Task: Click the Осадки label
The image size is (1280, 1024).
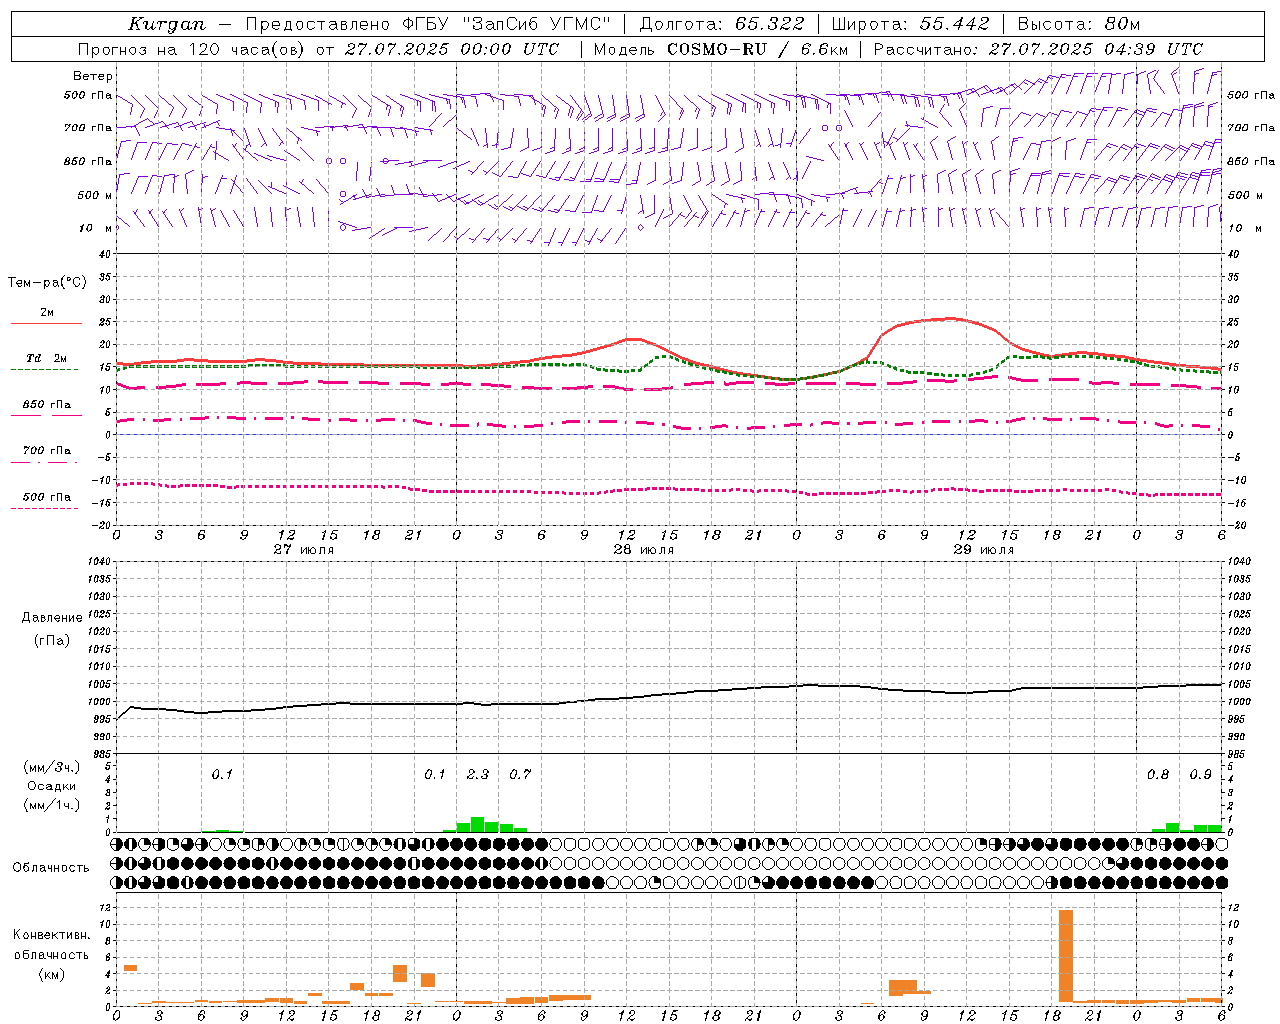Action: click(52, 786)
